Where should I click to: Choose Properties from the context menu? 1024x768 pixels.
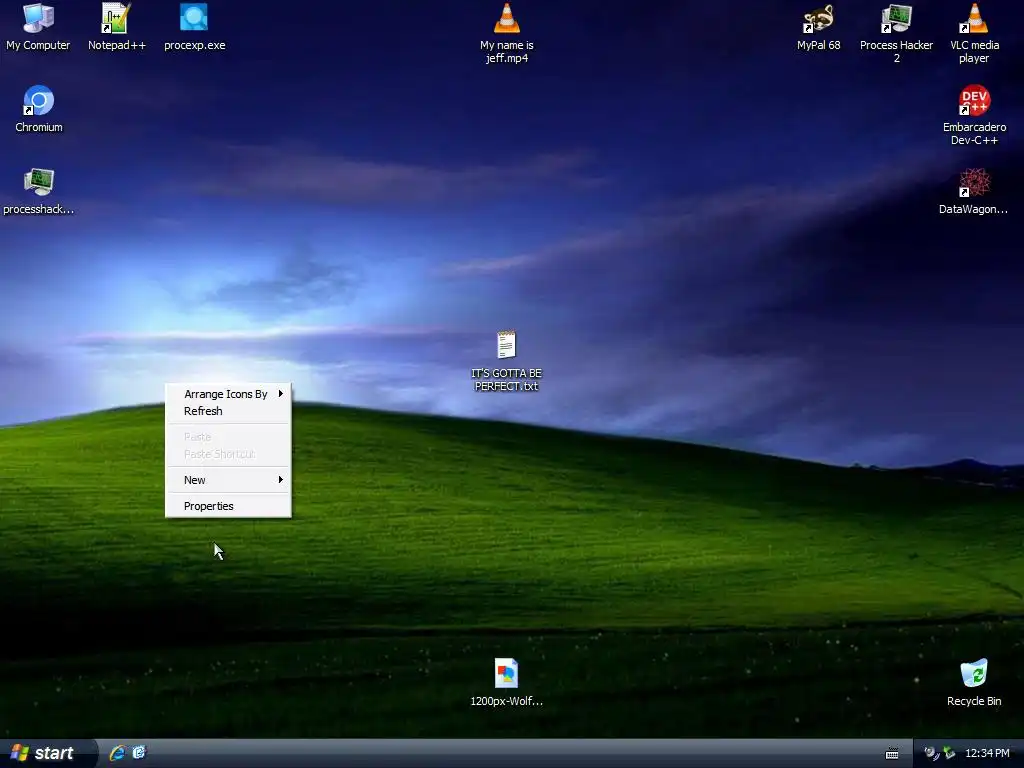(x=228, y=506)
